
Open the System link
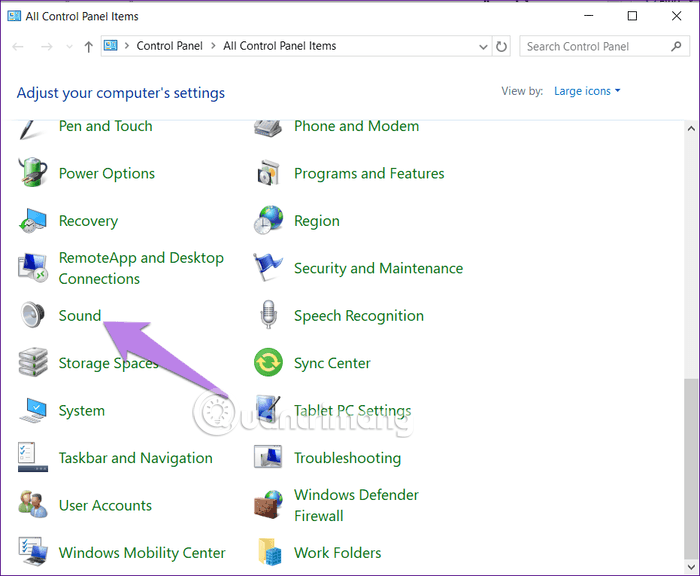[x=82, y=411]
